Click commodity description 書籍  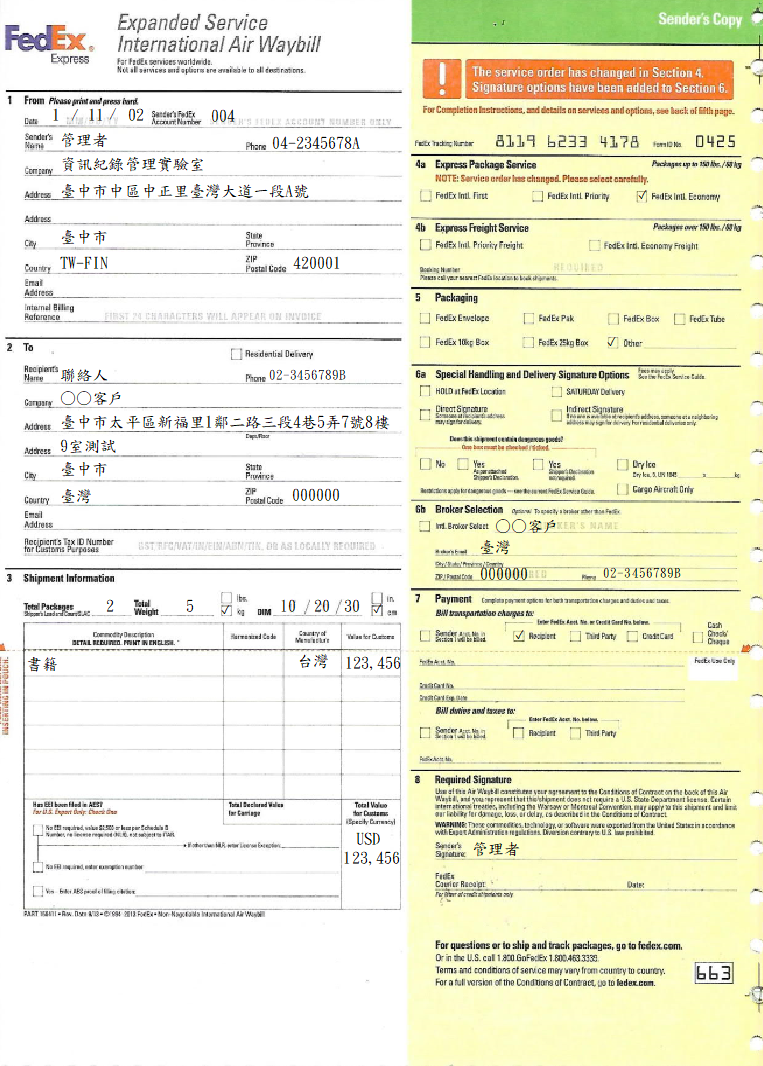pos(42,664)
